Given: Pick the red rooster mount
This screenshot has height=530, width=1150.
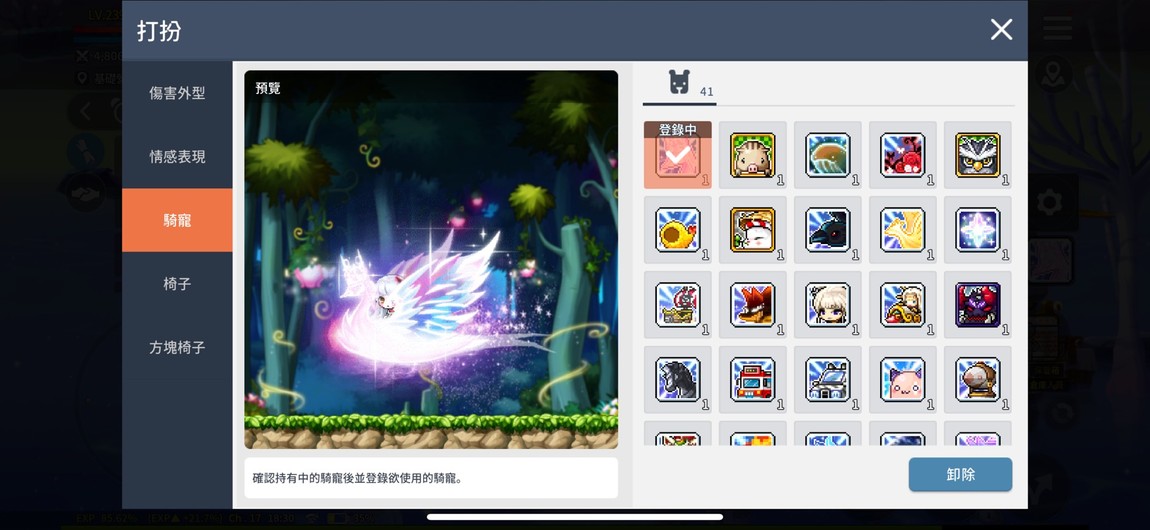Looking at the screenshot, I should [752, 305].
